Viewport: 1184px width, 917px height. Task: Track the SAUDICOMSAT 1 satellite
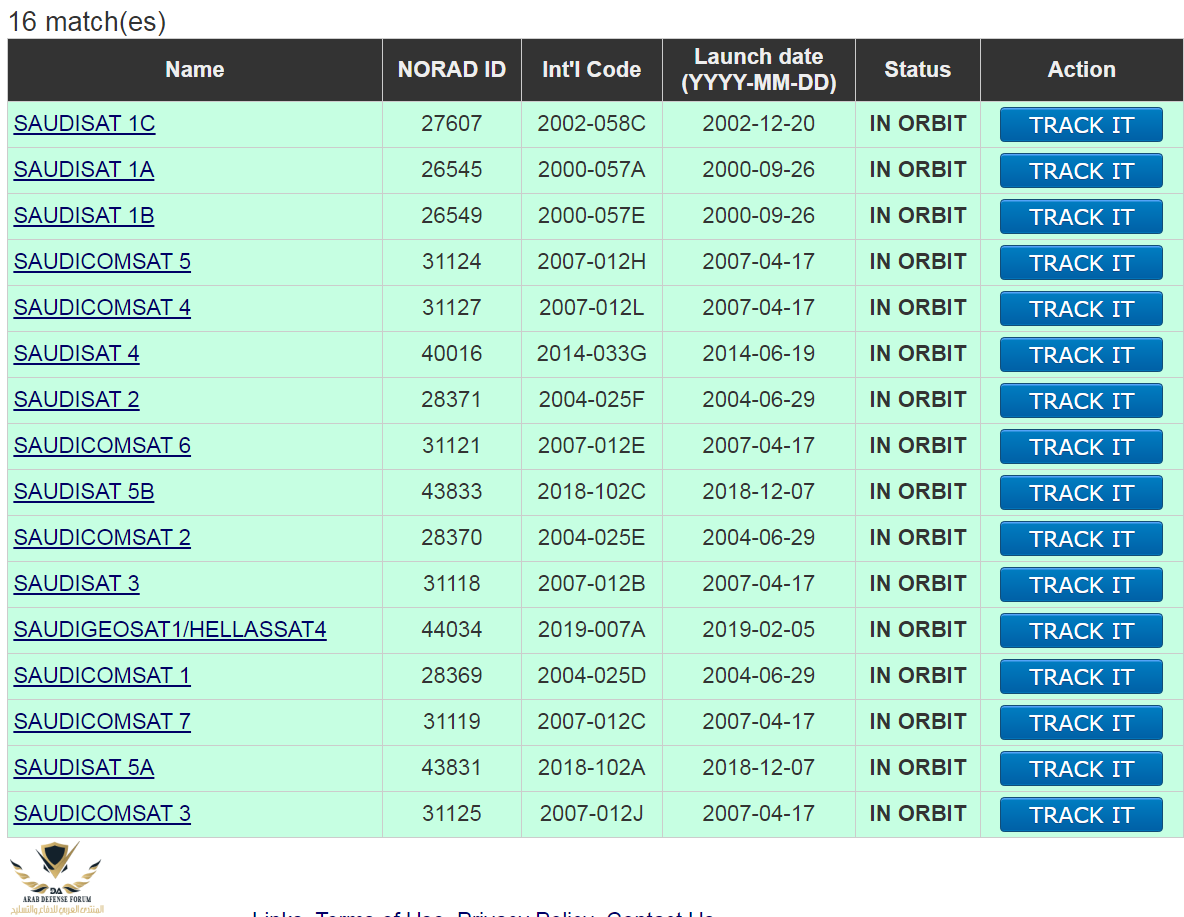click(1081, 678)
